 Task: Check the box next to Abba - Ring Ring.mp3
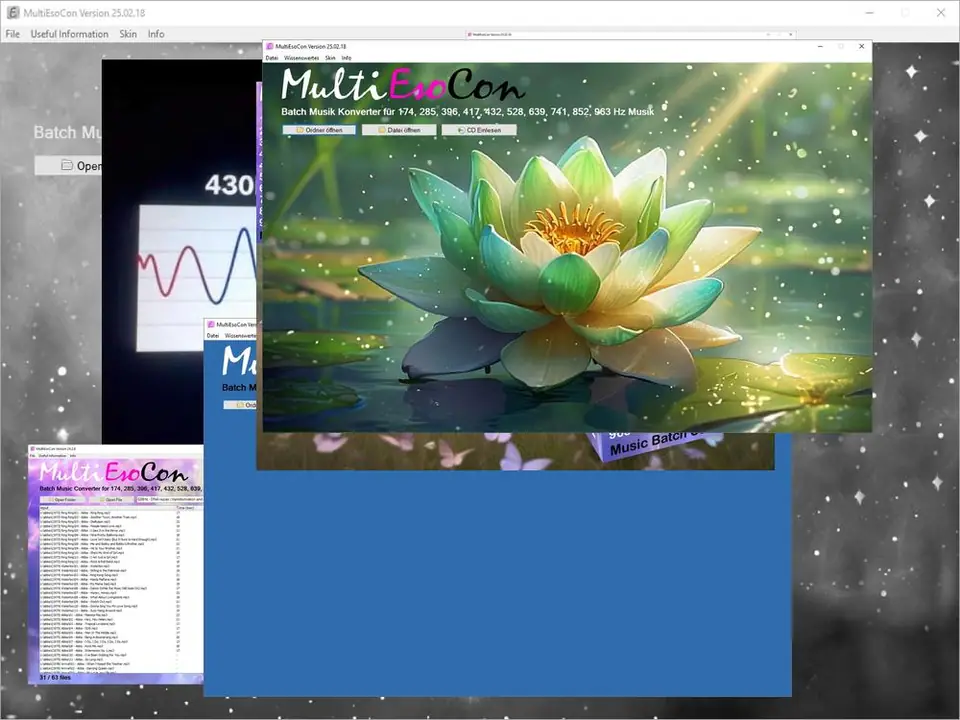(x=42, y=512)
